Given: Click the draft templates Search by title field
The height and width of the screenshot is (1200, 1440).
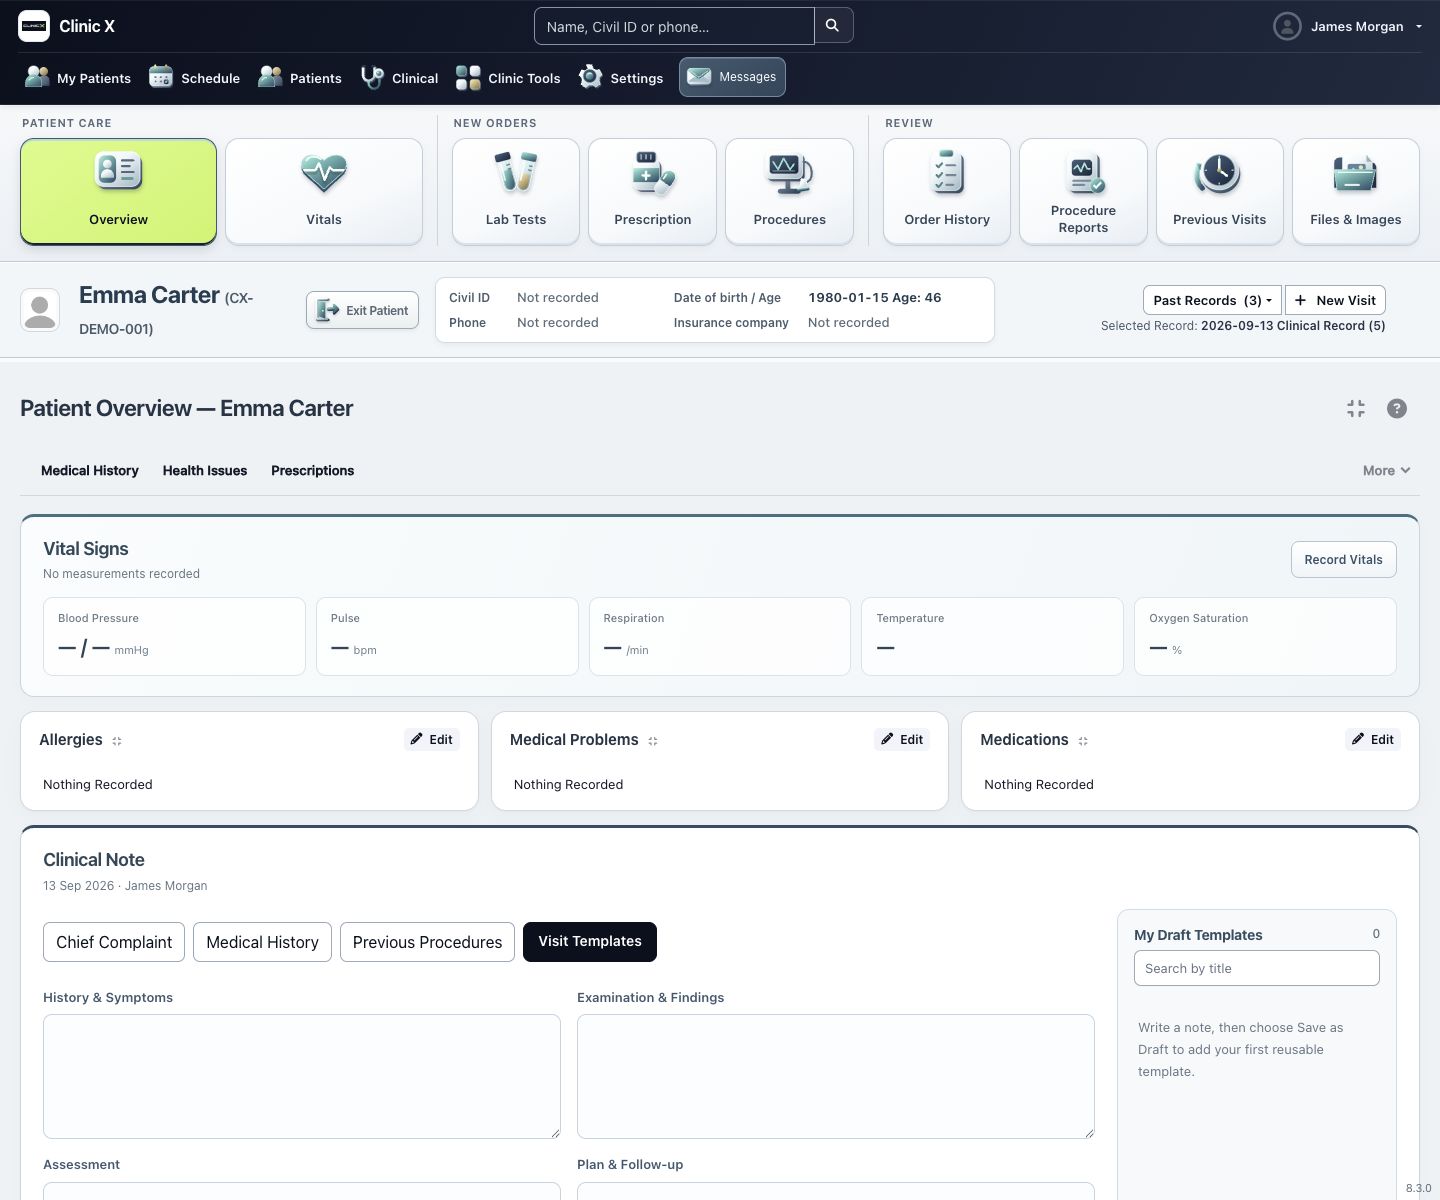Looking at the screenshot, I should [x=1256, y=968].
